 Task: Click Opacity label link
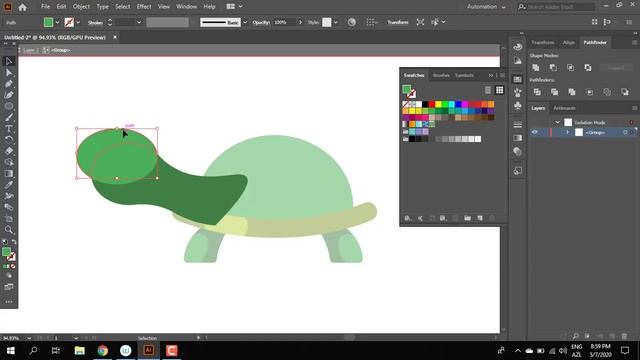click(261, 22)
